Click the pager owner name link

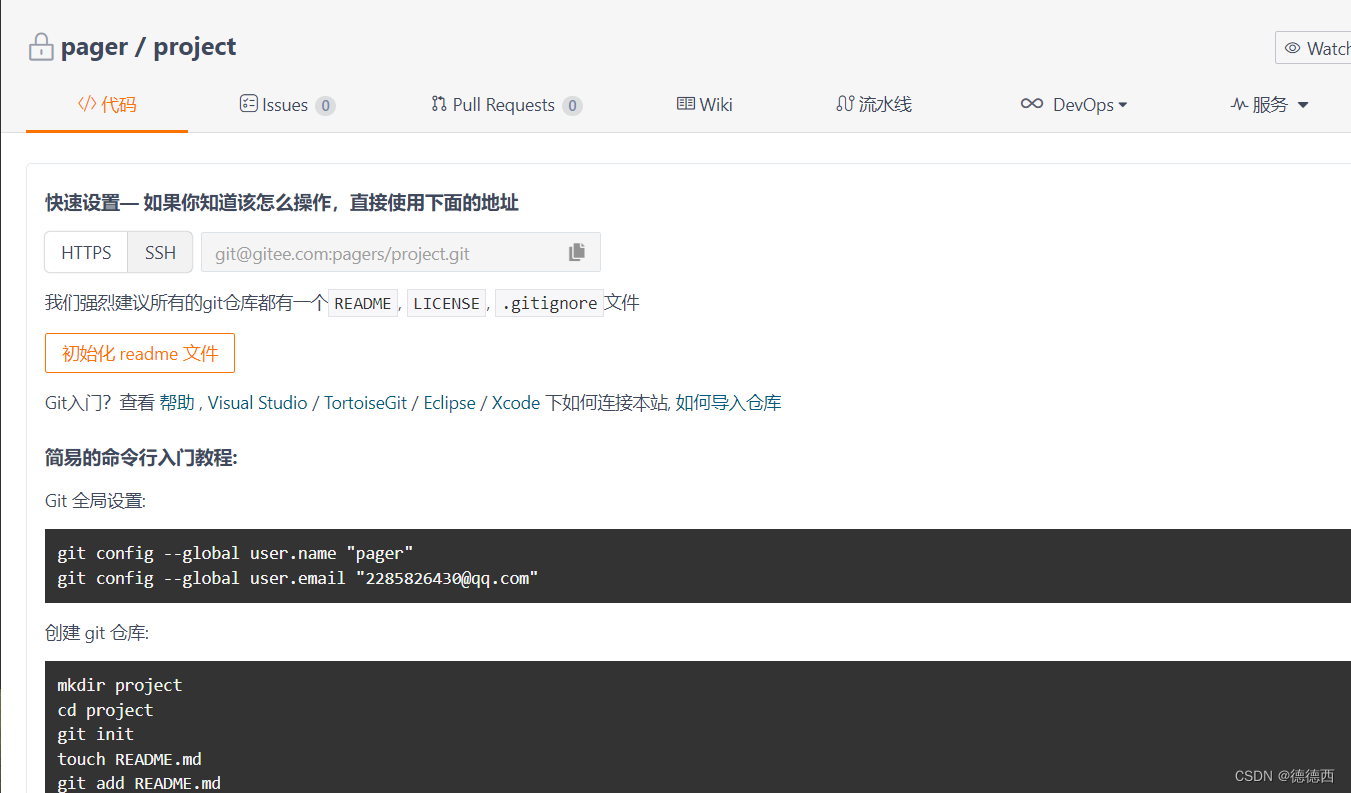pos(94,47)
